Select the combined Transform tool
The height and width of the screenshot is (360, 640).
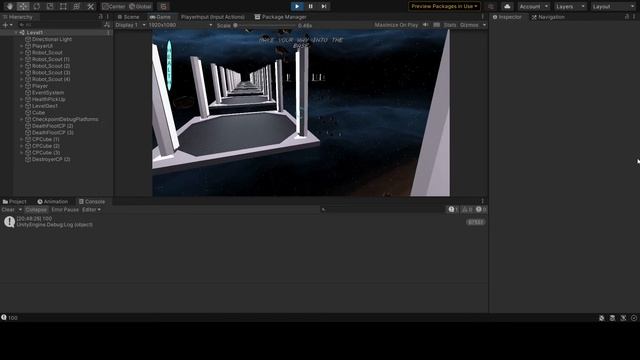coord(77,7)
